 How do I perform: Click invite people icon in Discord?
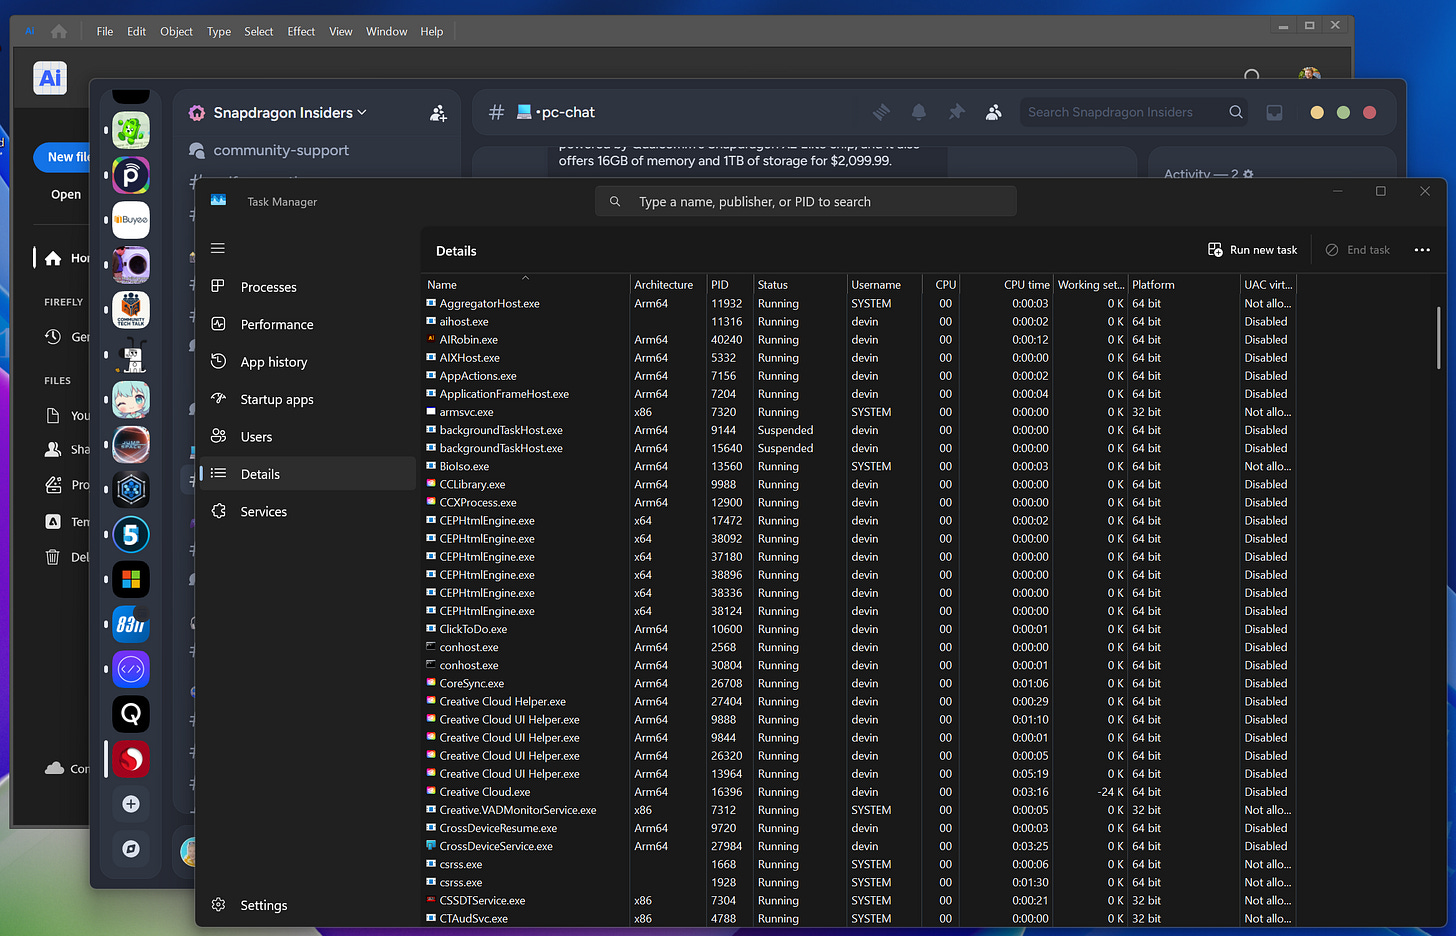(438, 113)
